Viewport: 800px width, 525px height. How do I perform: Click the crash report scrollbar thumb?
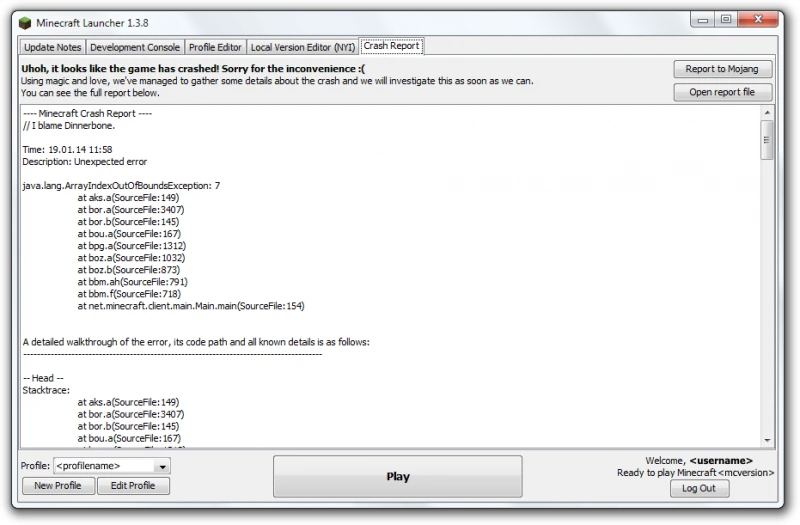(767, 140)
